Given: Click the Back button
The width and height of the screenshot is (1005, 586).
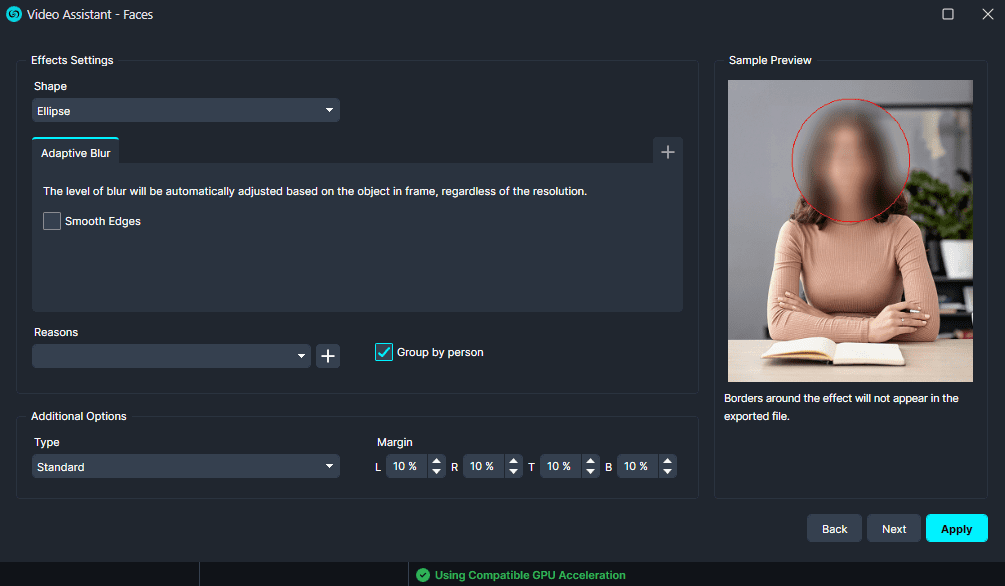Looking at the screenshot, I should pos(834,528).
